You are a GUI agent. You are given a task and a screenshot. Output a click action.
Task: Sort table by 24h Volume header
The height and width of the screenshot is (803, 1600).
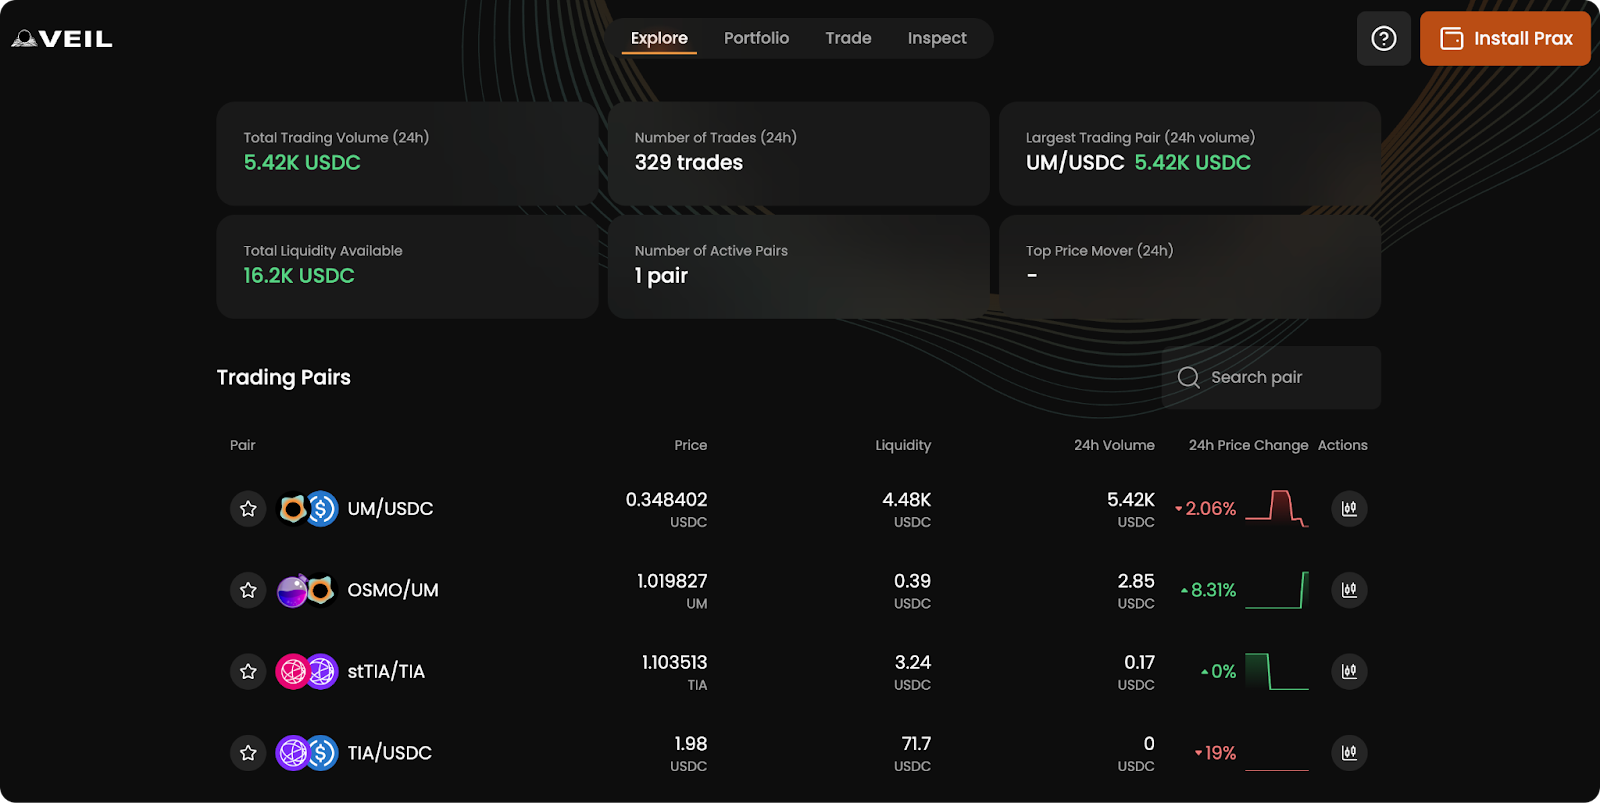[1114, 445]
